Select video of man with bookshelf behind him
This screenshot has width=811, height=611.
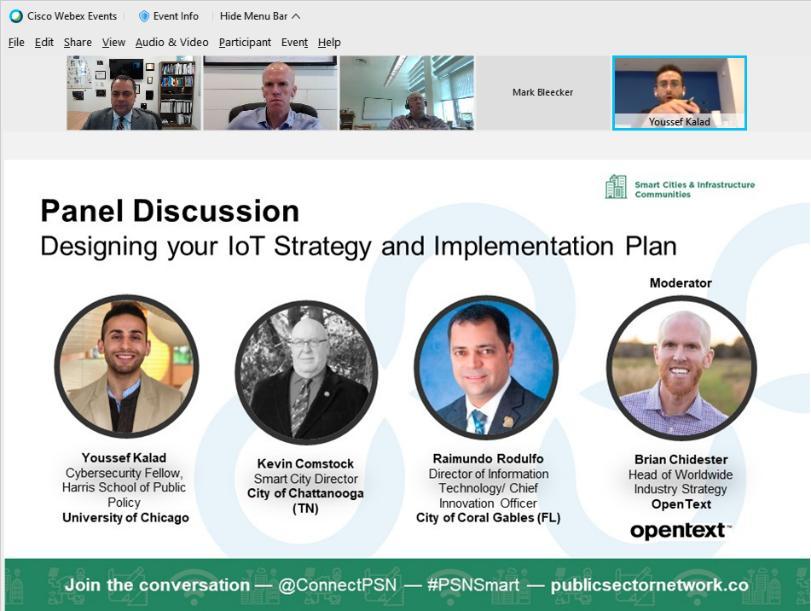[x=133, y=93]
